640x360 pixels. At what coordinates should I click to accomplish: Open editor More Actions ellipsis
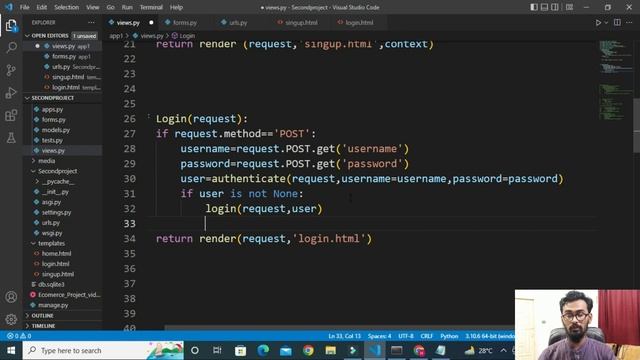tap(629, 22)
